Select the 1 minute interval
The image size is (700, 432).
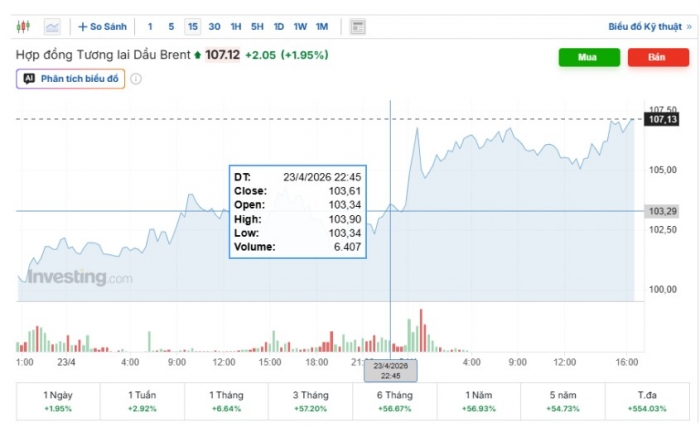tap(150, 27)
